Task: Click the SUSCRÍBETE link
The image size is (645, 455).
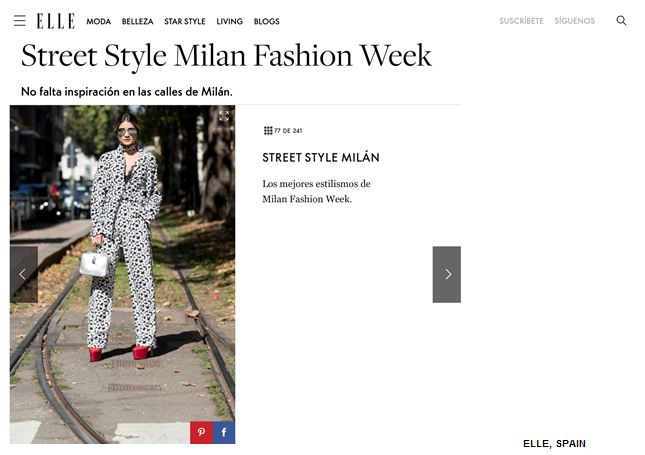Action: click(x=522, y=21)
